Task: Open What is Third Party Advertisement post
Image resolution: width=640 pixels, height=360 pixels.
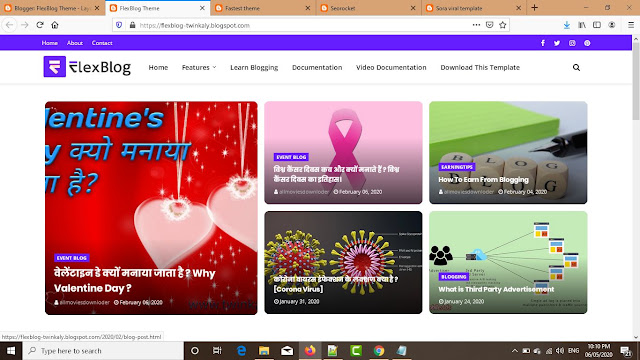Action: (x=496, y=289)
